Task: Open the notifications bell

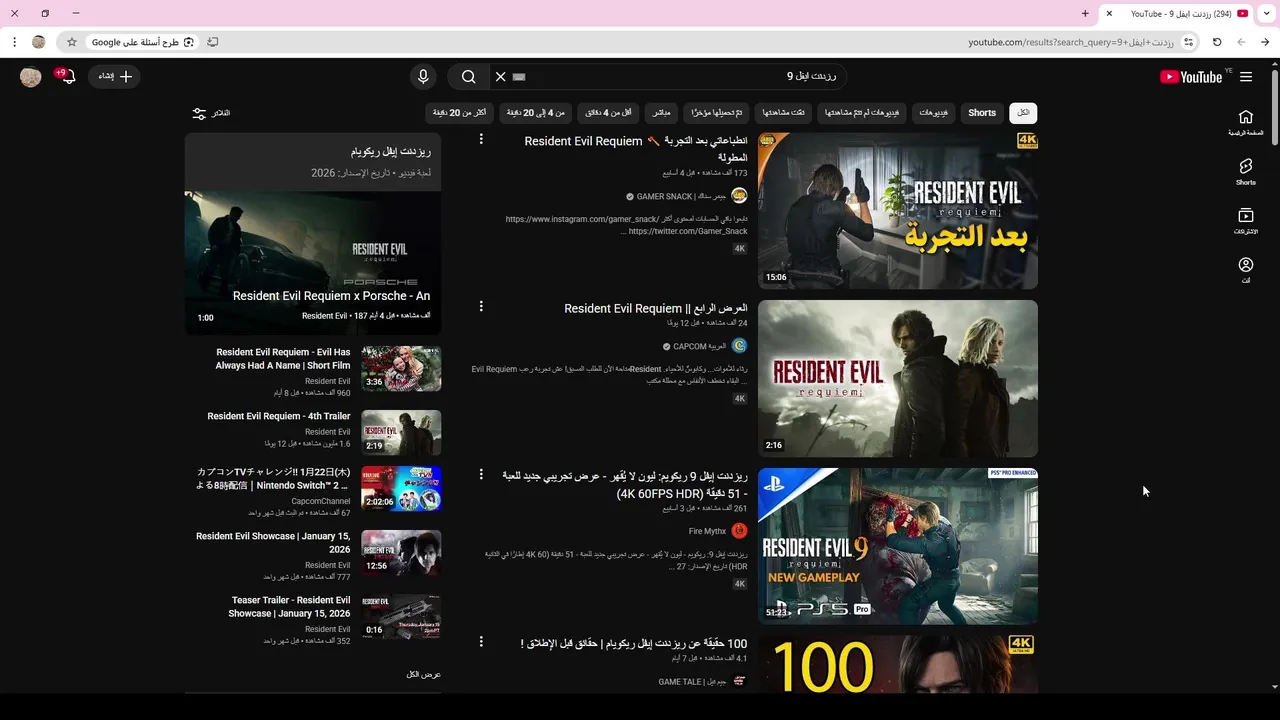Action: coord(67,77)
